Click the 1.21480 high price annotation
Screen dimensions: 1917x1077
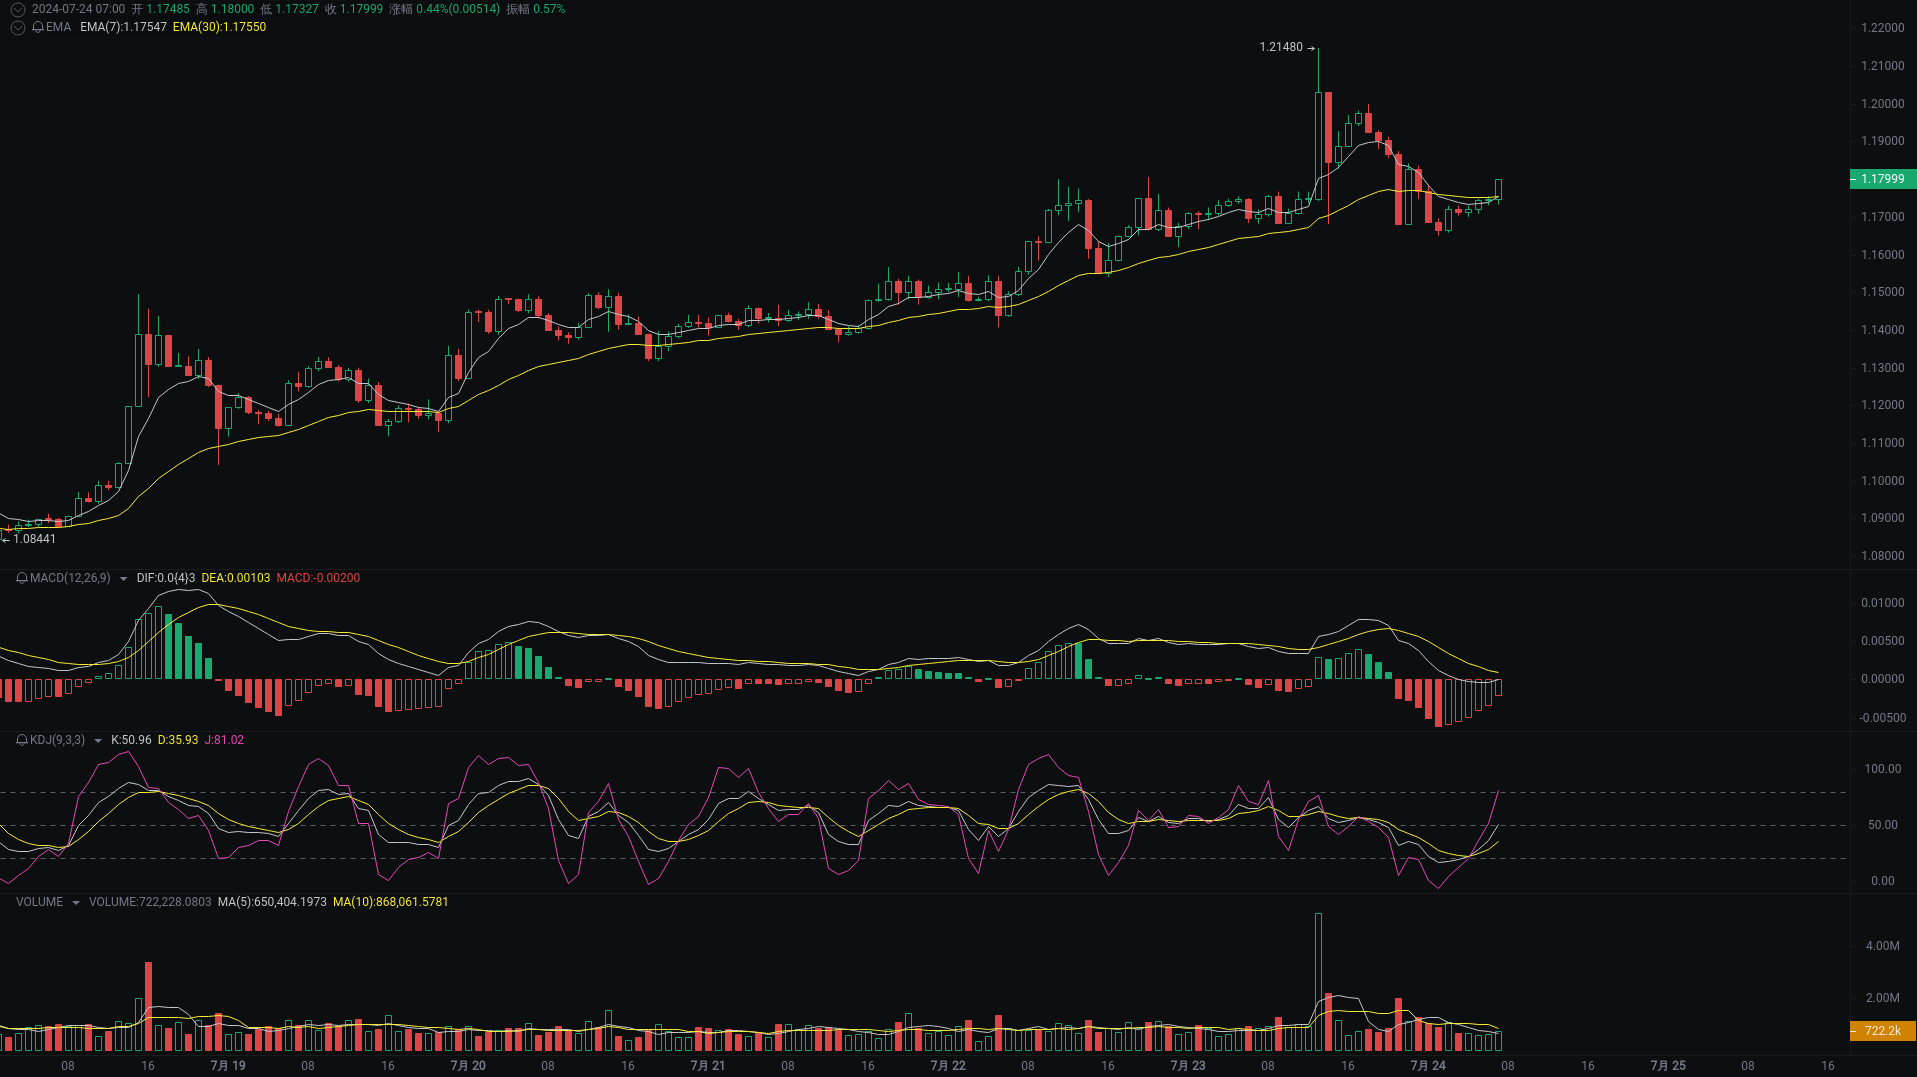1283,47
